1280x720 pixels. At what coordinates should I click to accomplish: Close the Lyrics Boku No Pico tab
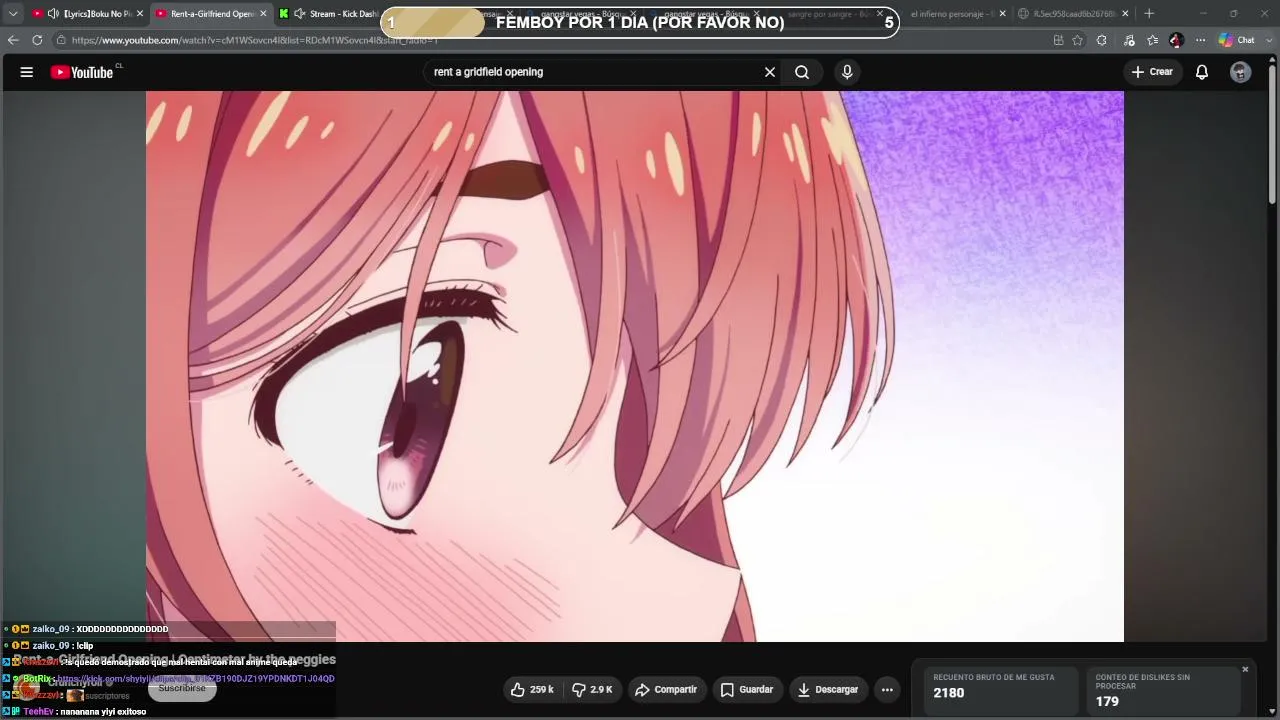coord(140,14)
